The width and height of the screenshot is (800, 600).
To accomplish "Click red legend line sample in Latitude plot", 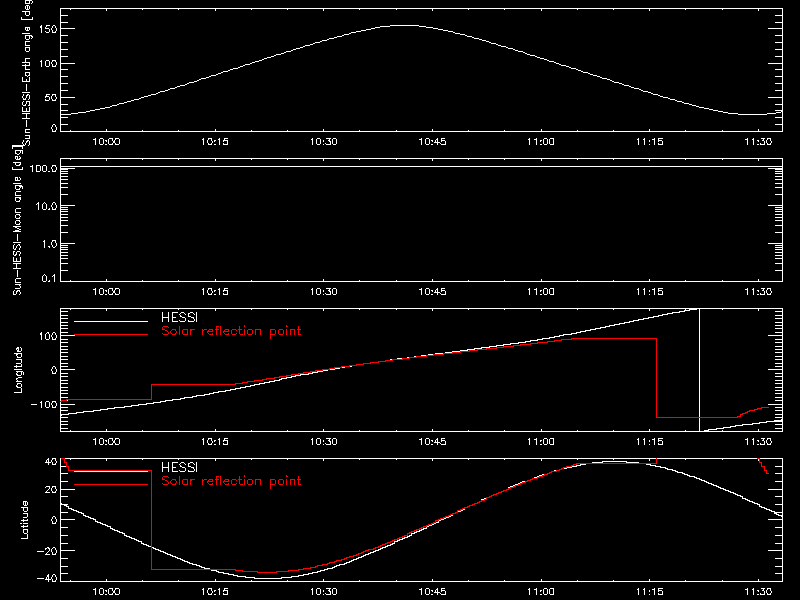I will [111, 485].
